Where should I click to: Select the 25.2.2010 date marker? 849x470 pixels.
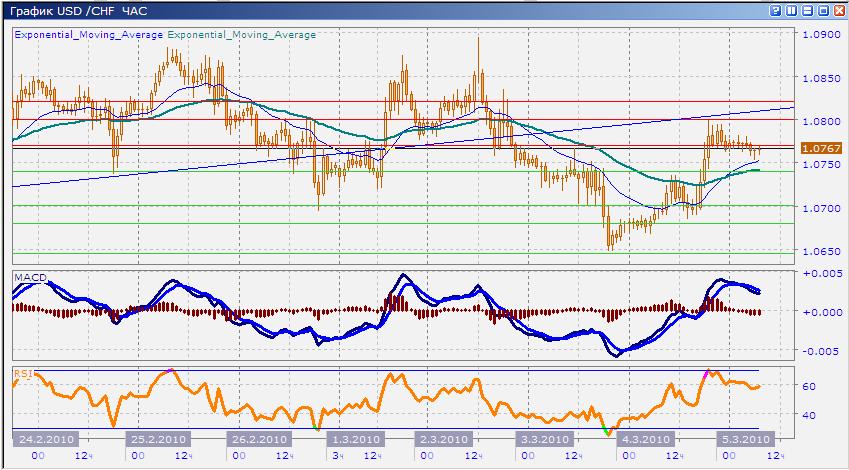(x=157, y=439)
